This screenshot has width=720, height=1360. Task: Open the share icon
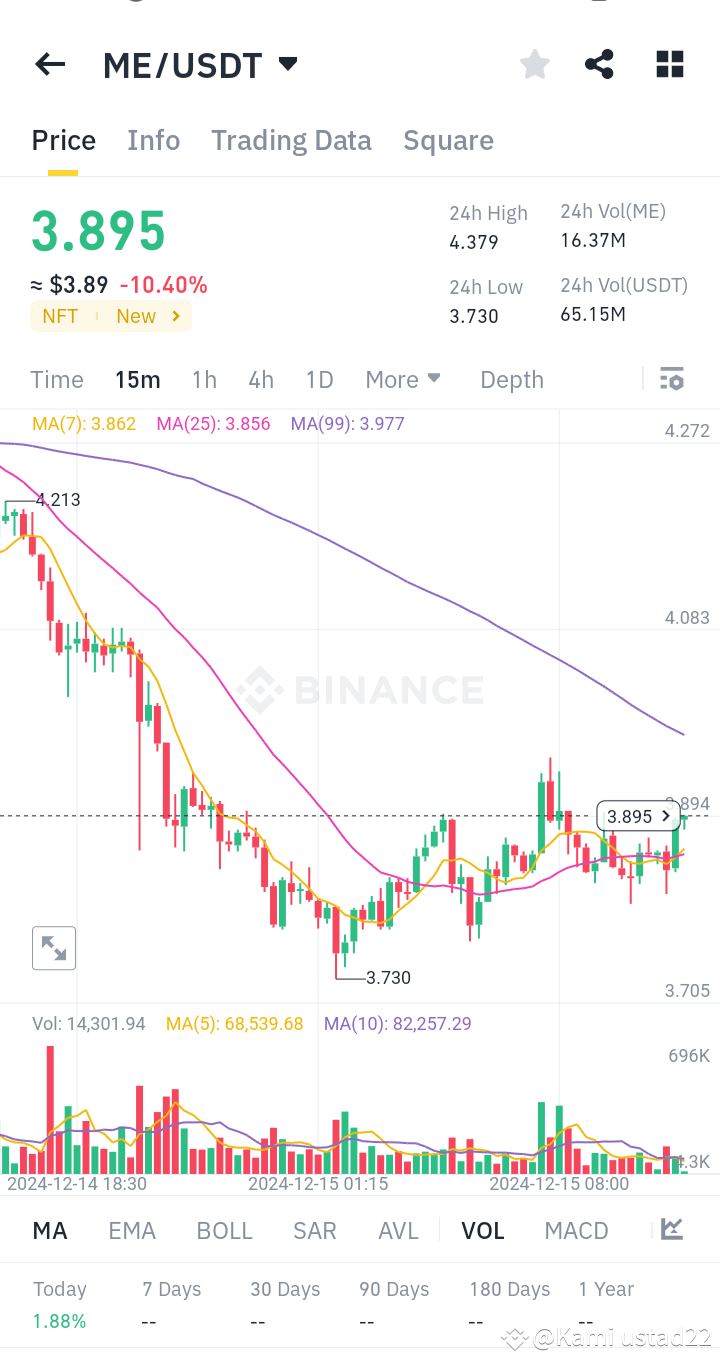599,64
